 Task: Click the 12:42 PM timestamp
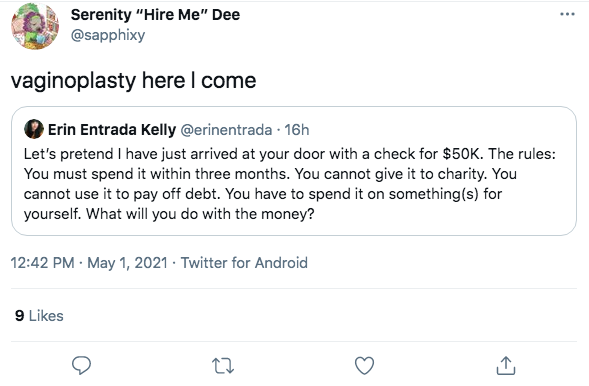pos(42,262)
